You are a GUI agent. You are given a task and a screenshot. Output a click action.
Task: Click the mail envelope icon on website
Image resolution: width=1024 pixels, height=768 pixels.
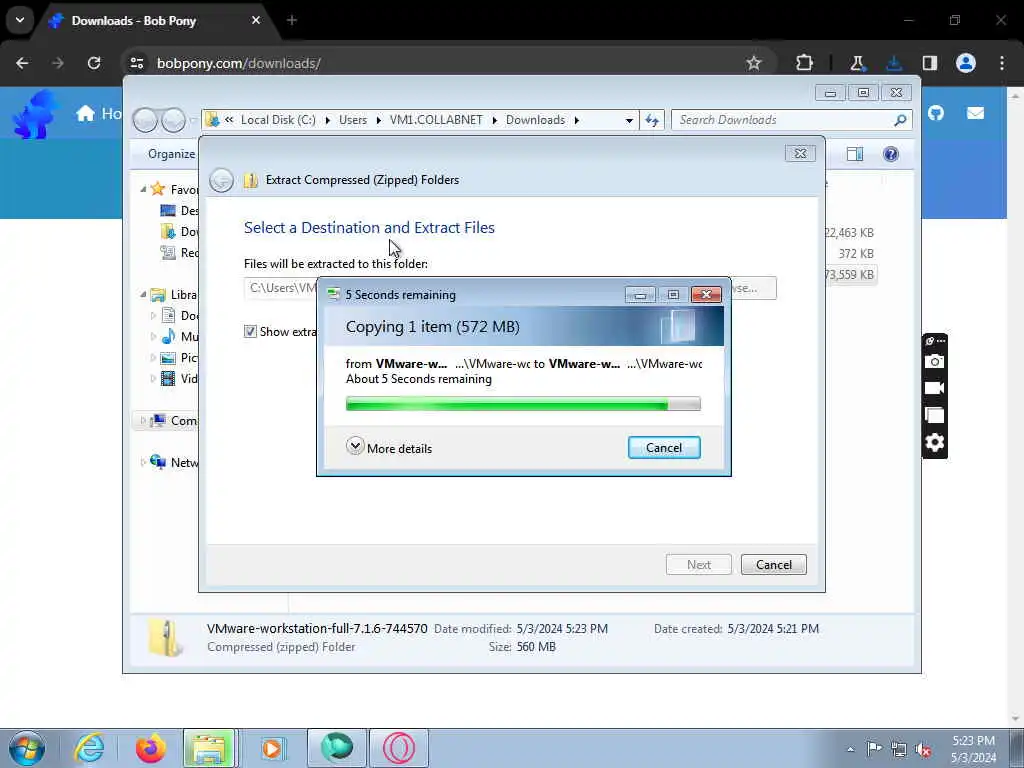click(975, 113)
